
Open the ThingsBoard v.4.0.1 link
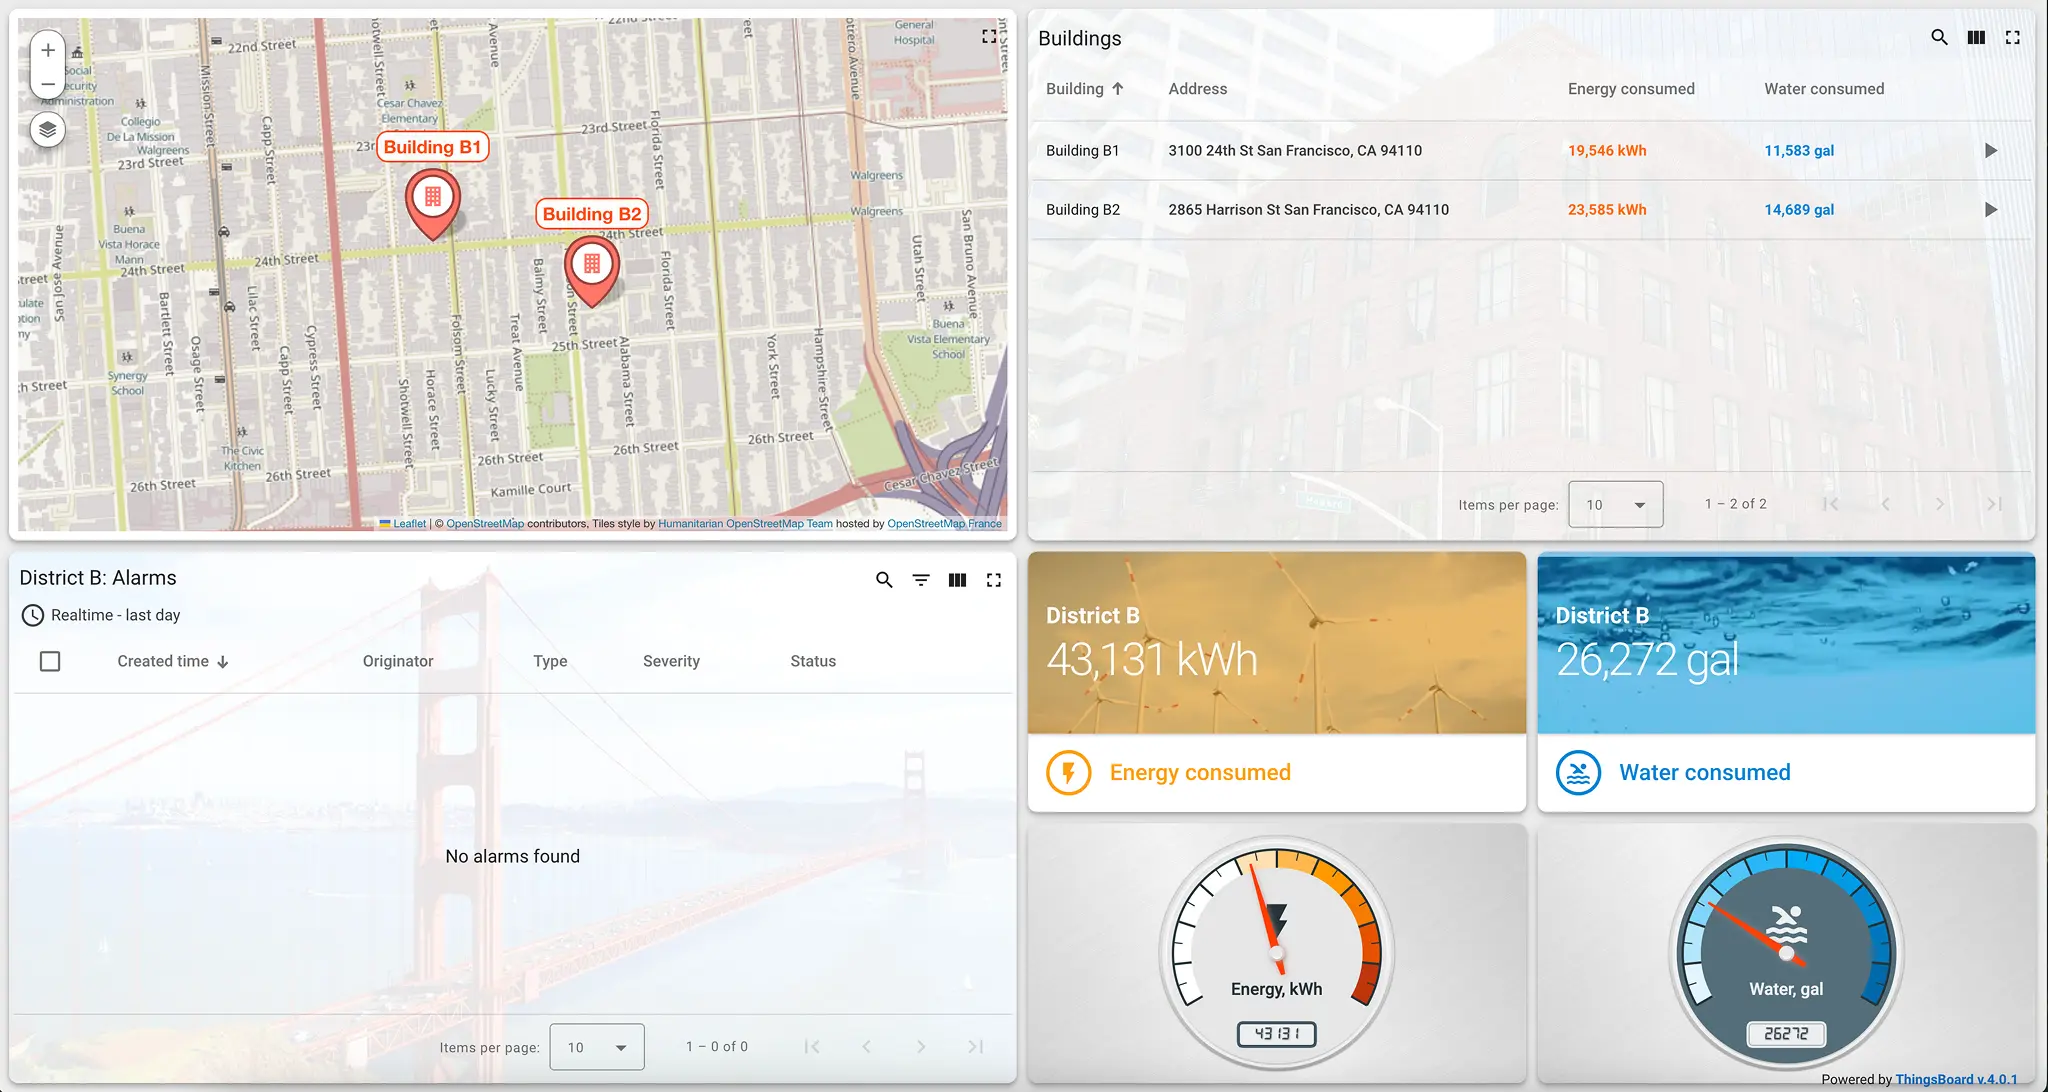coord(1956,1079)
